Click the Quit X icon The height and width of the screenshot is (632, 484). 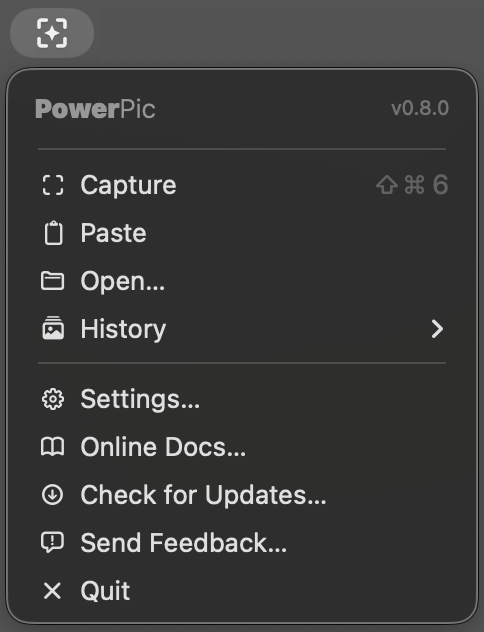click(x=52, y=591)
